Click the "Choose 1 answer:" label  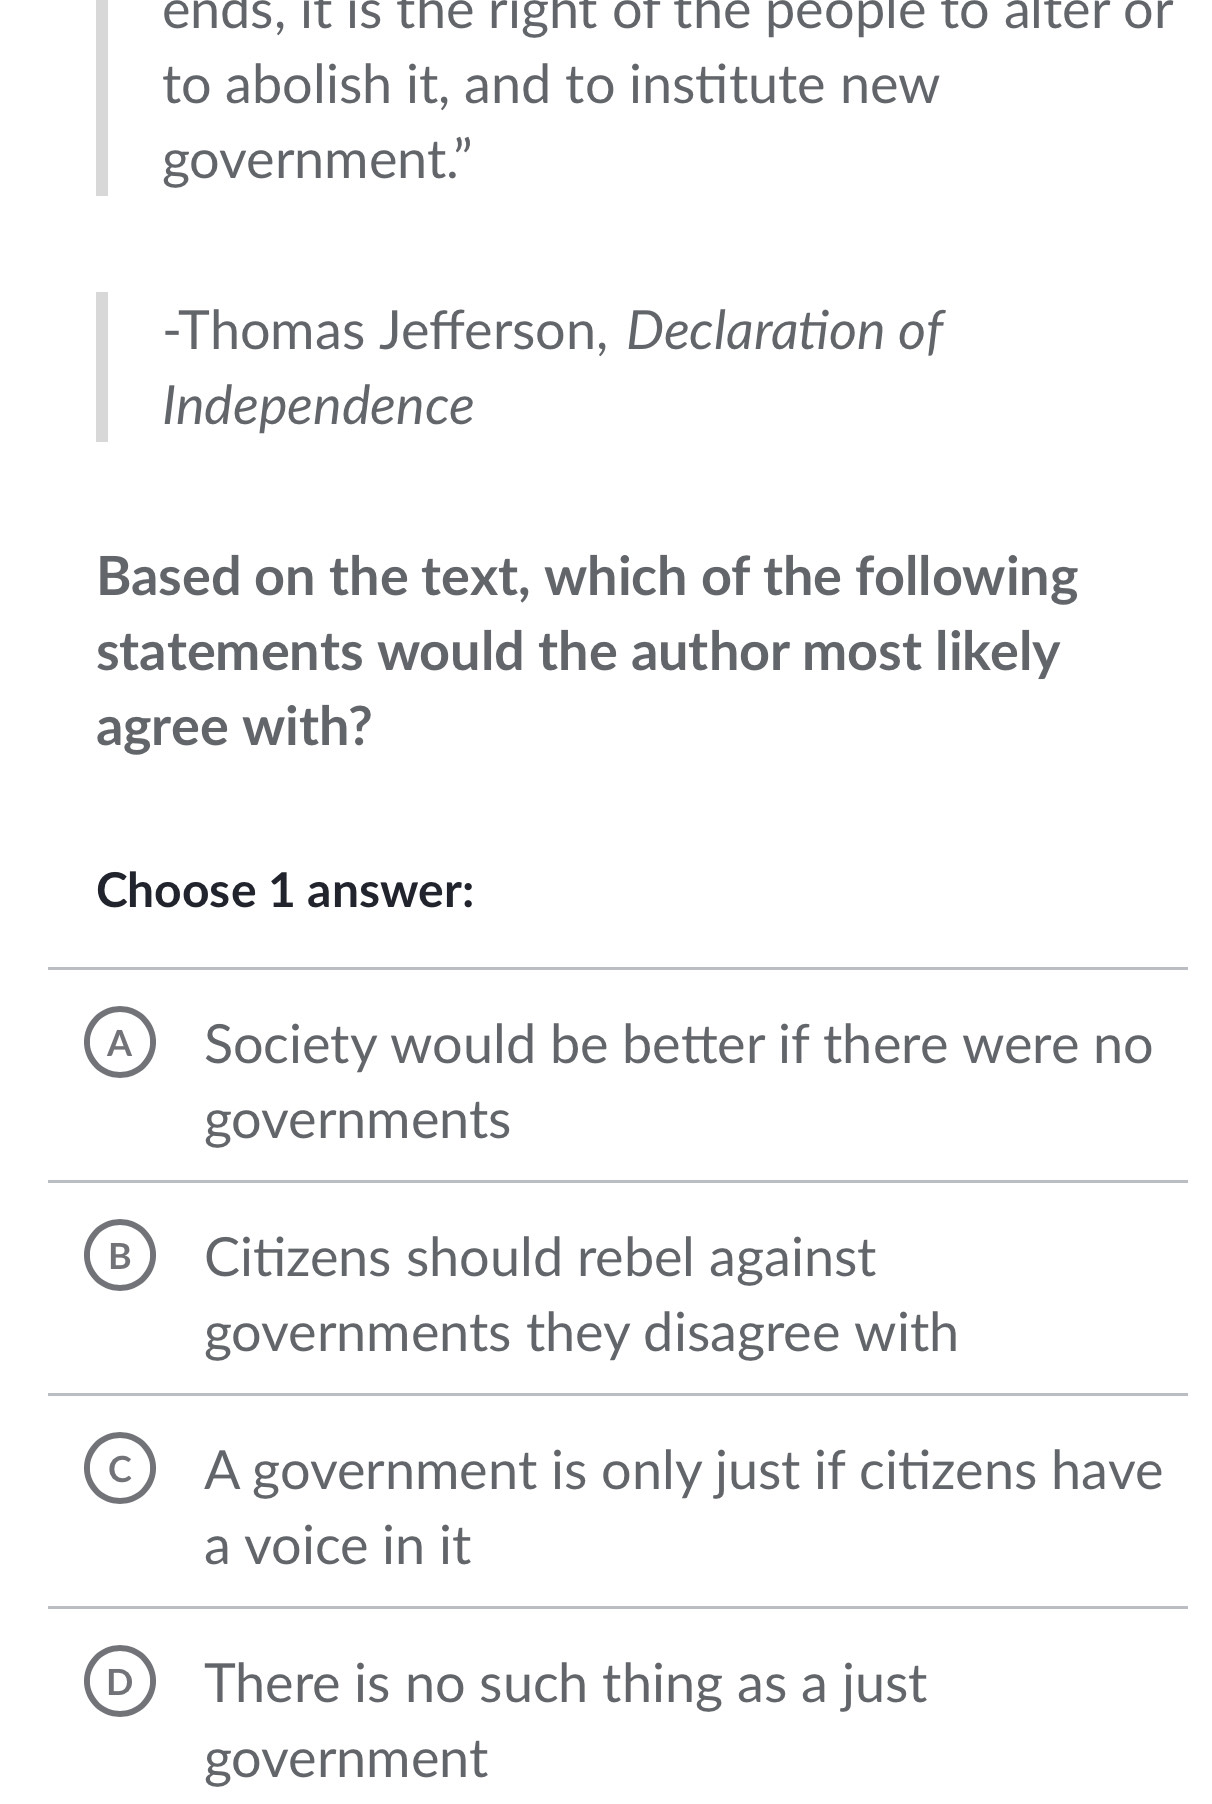285,890
